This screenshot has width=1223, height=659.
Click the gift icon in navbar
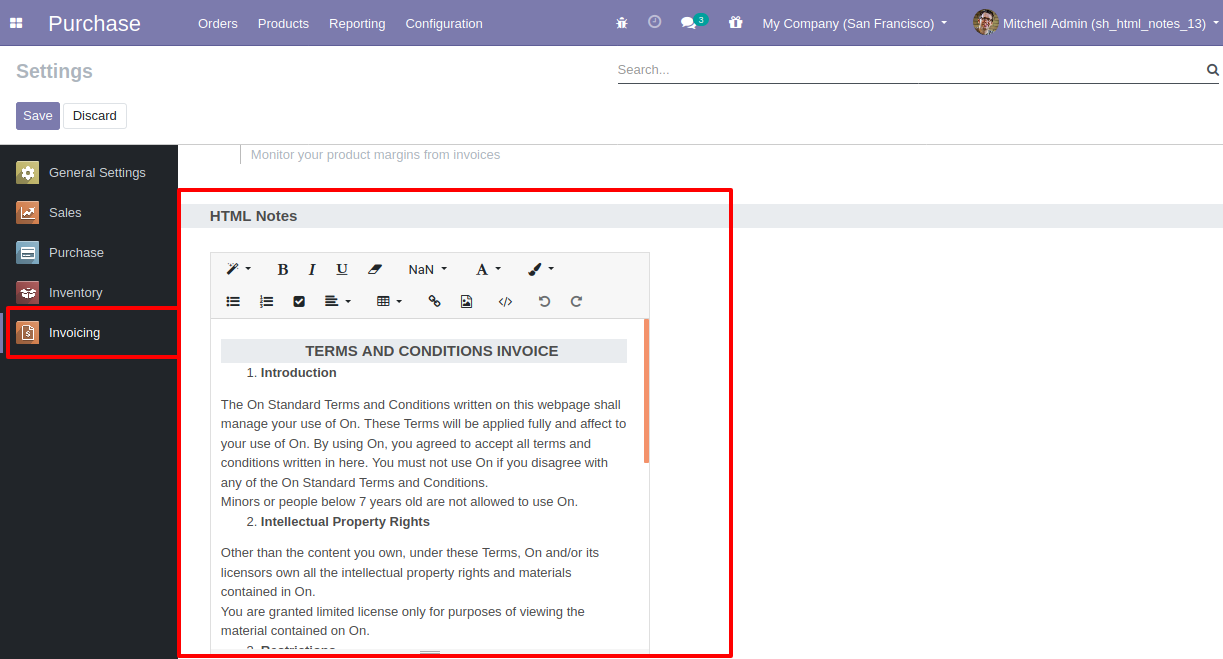point(736,23)
